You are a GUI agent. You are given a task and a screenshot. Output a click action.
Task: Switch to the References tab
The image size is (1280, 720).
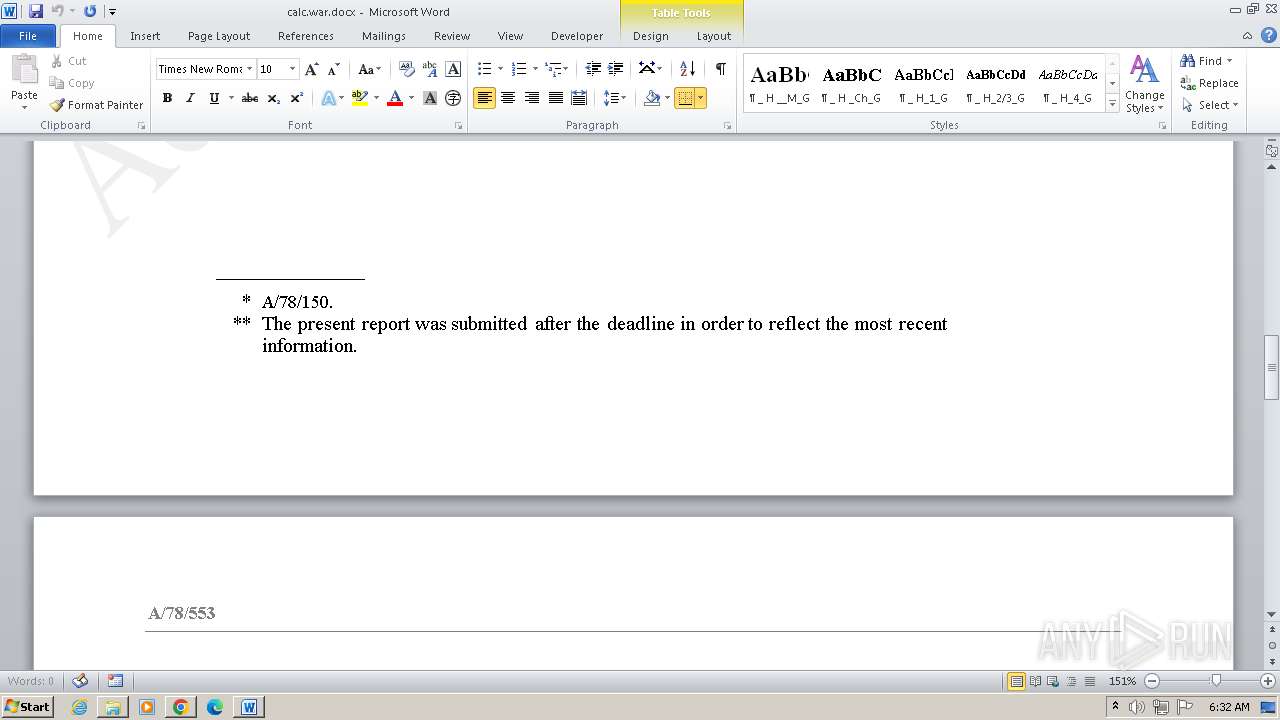click(306, 36)
